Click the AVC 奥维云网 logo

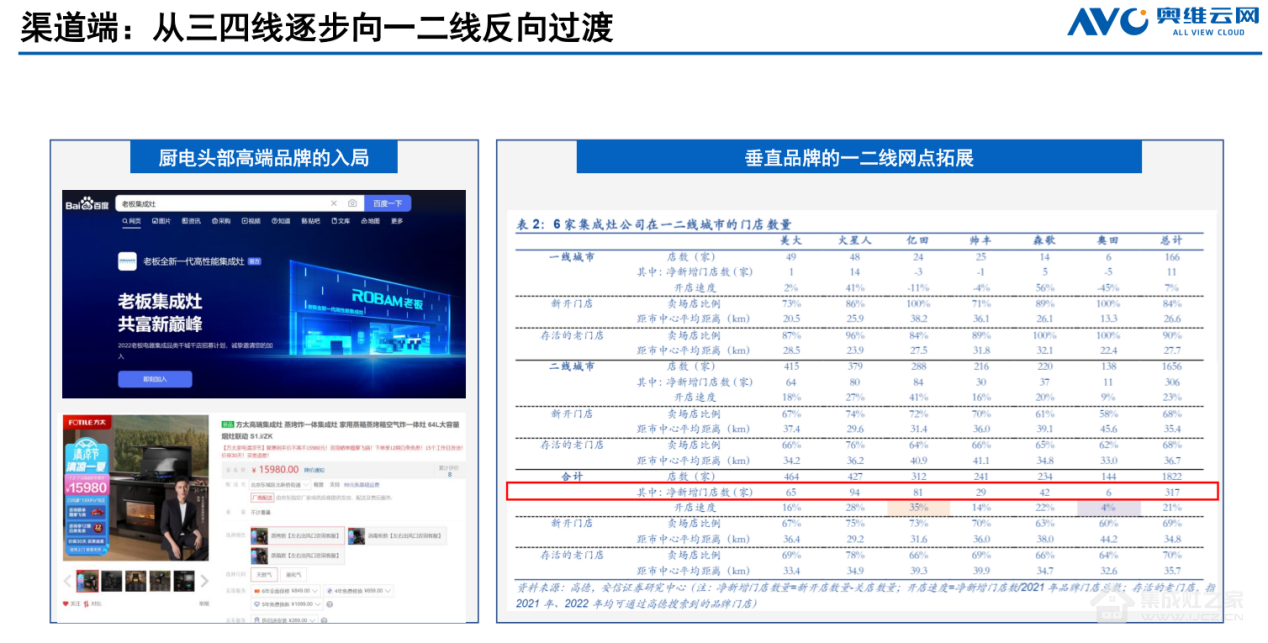click(1162, 22)
